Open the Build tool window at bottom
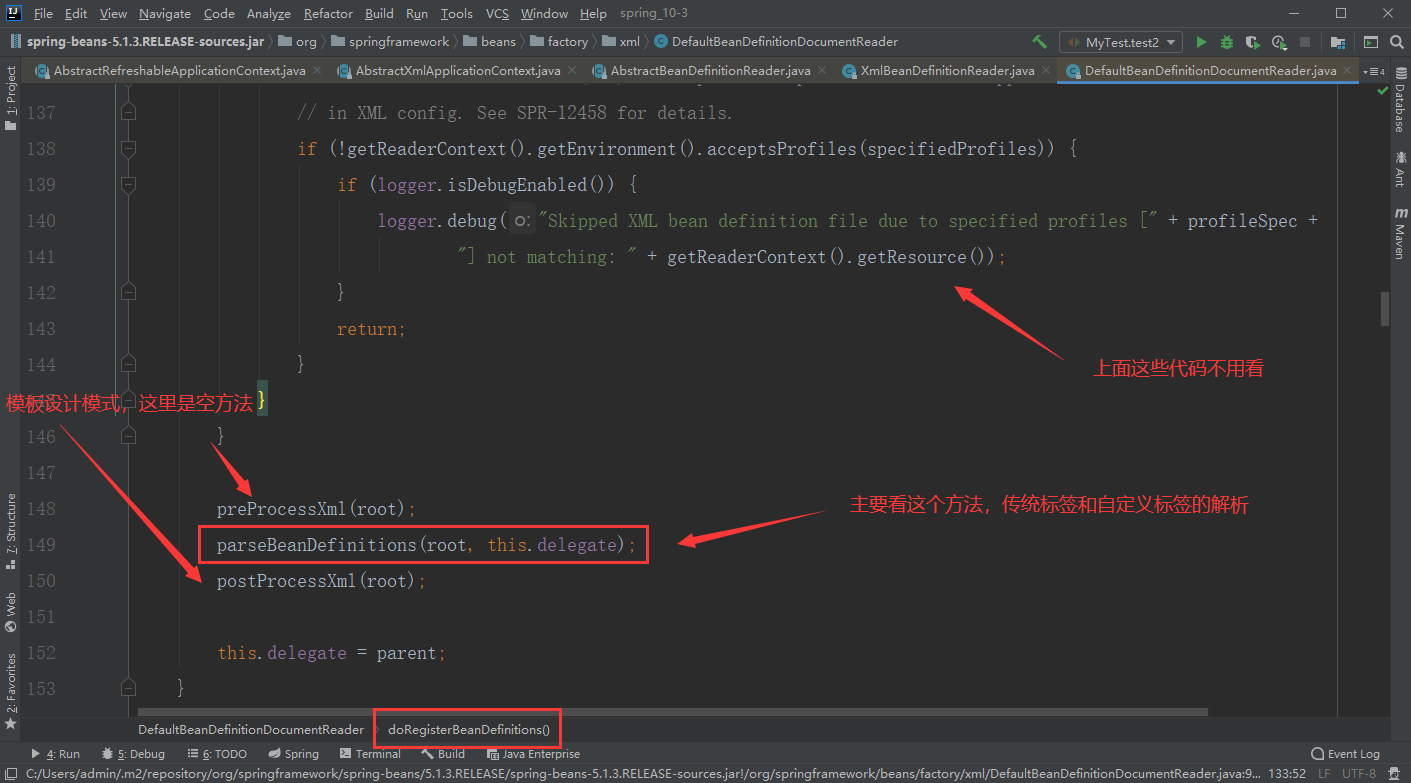The height and width of the screenshot is (783, 1411). [443, 754]
